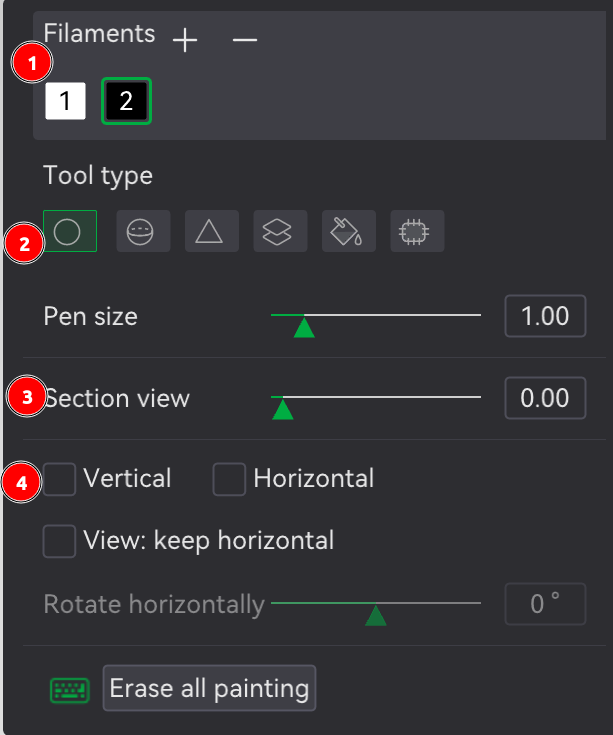Enable the Vertical checkbox
The image size is (613, 735).
click(x=59, y=479)
